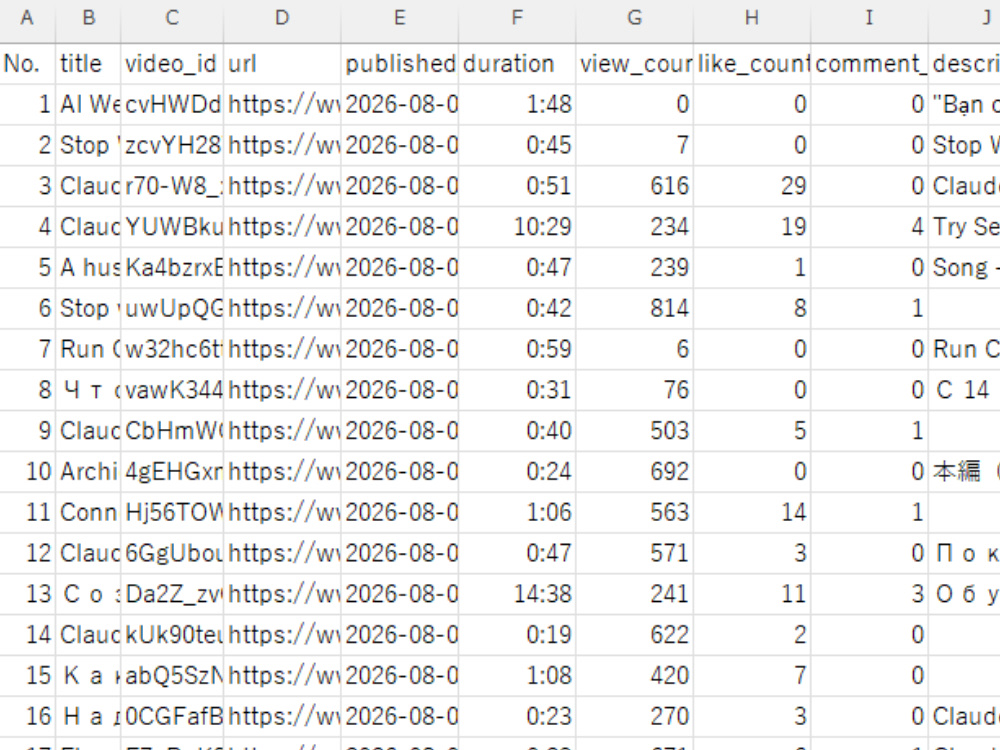Click the 'video_id' header cell
The height and width of the screenshot is (750, 1000).
coord(172,64)
